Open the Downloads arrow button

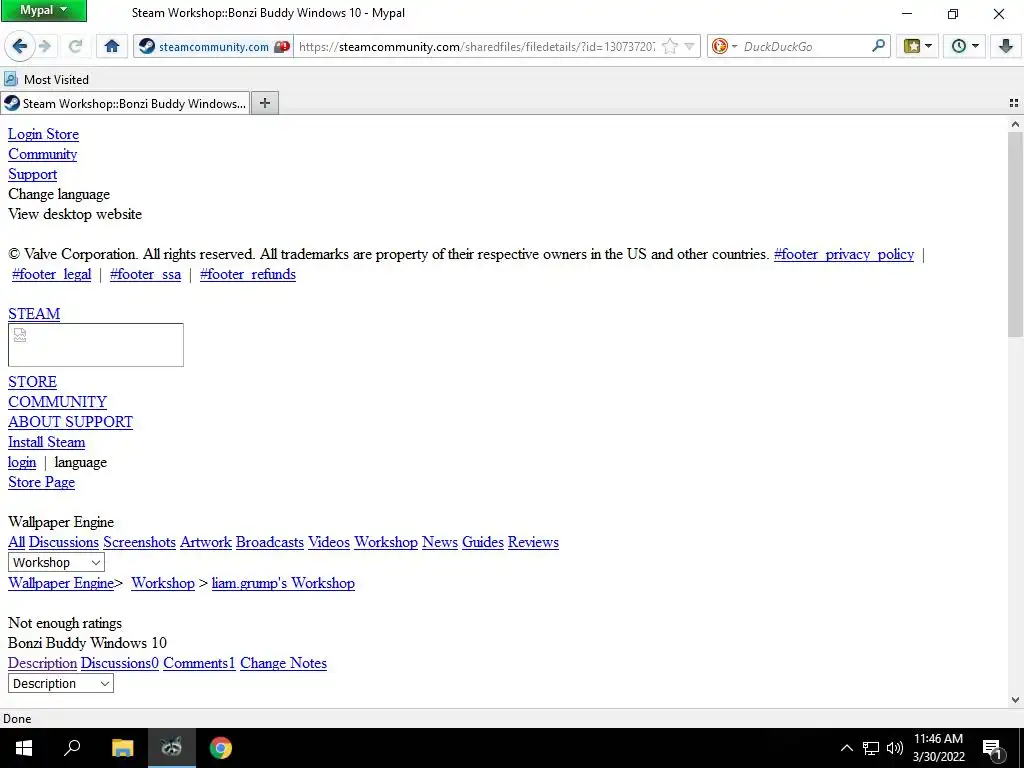(x=1006, y=46)
